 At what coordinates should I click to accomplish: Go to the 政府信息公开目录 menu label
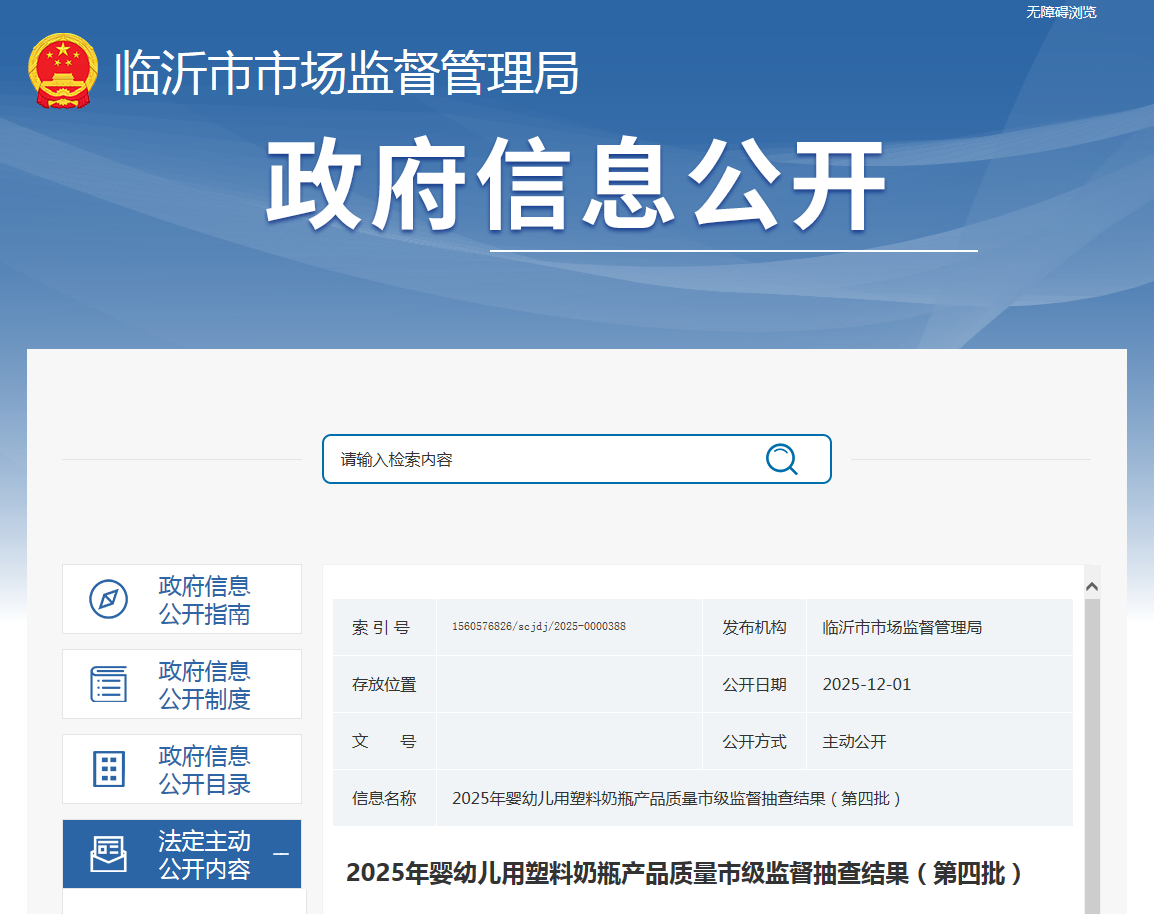click(204, 770)
